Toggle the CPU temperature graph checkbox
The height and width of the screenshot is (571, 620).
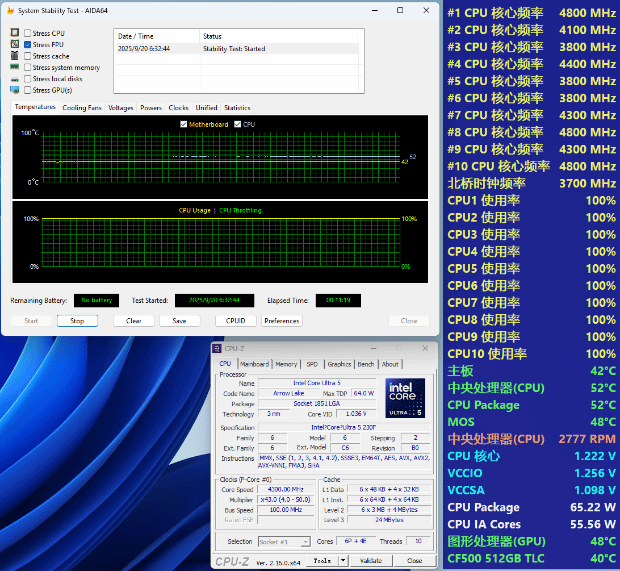point(238,124)
